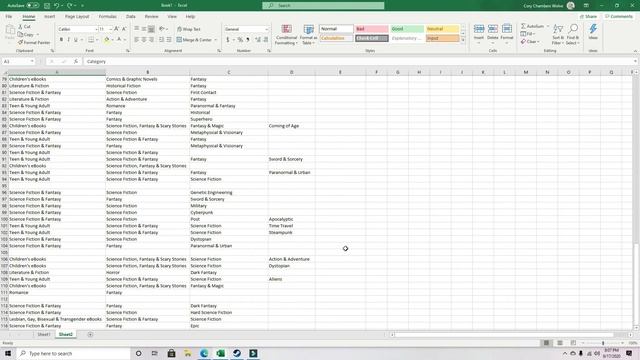Image resolution: width=640 pixels, height=360 pixels.
Task: Click Percent Style icon
Action: point(240,40)
